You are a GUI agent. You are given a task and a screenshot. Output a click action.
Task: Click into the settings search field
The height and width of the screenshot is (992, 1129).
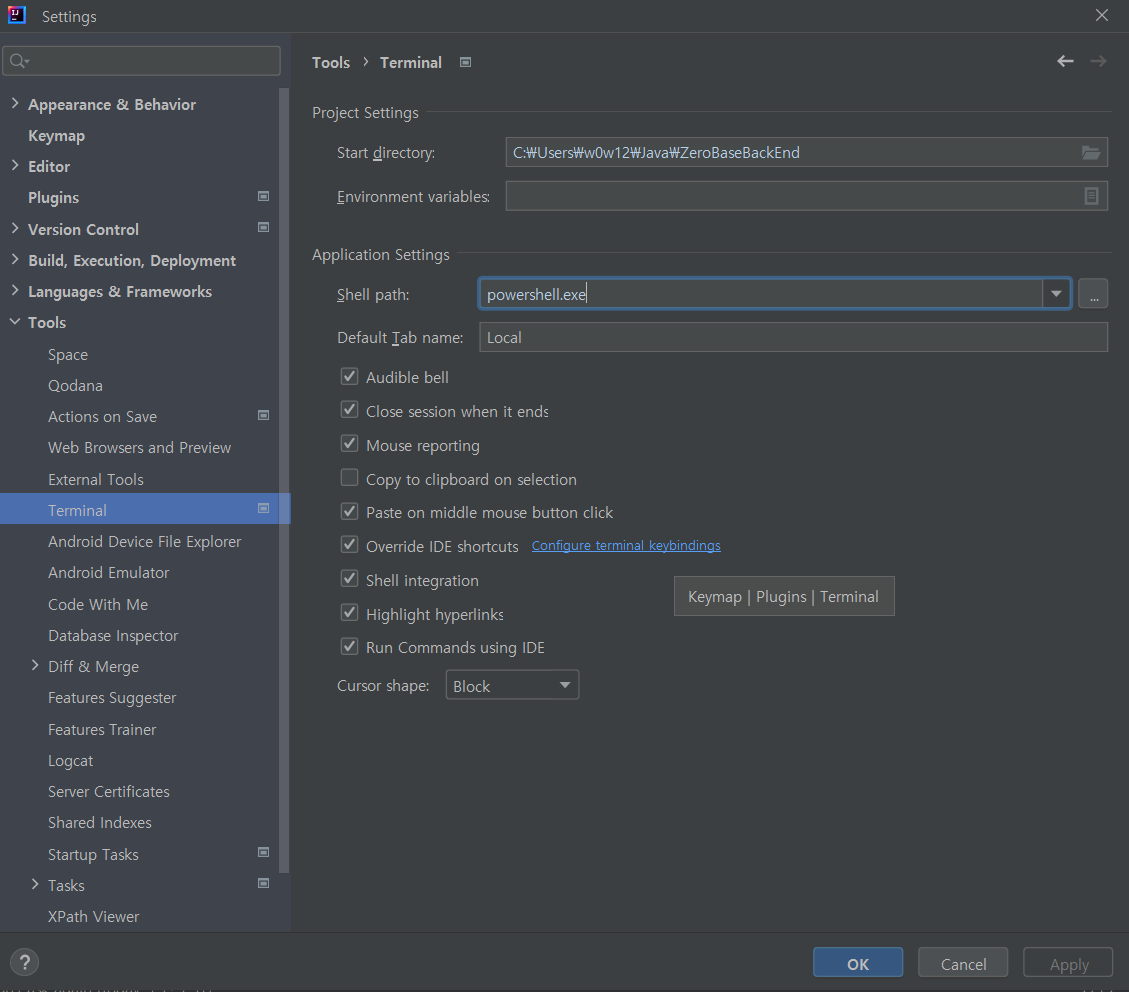click(141, 61)
